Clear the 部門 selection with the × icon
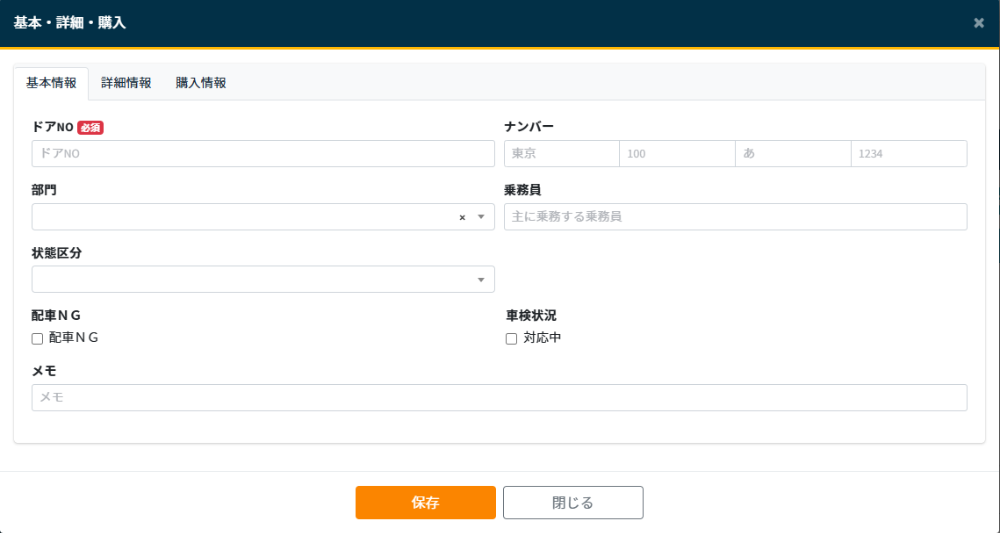Image resolution: width=1000 pixels, height=533 pixels. 462,217
